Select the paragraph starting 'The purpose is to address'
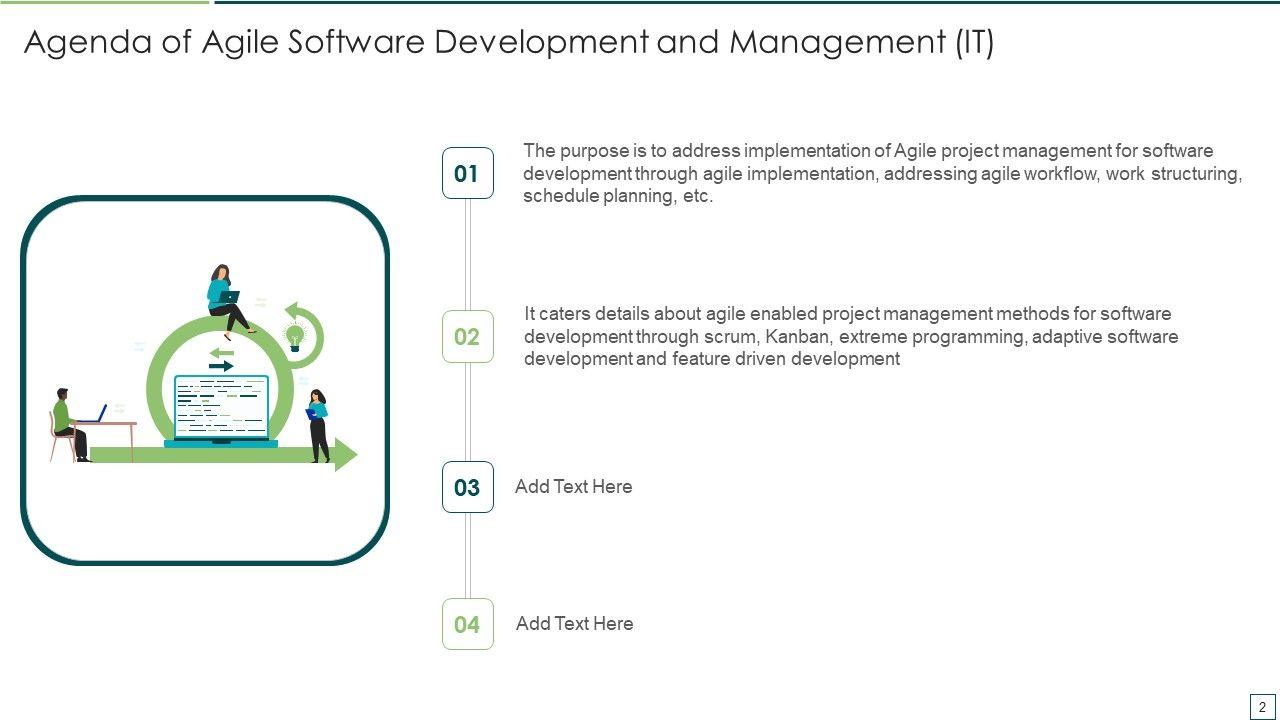The image size is (1280, 720). point(882,173)
